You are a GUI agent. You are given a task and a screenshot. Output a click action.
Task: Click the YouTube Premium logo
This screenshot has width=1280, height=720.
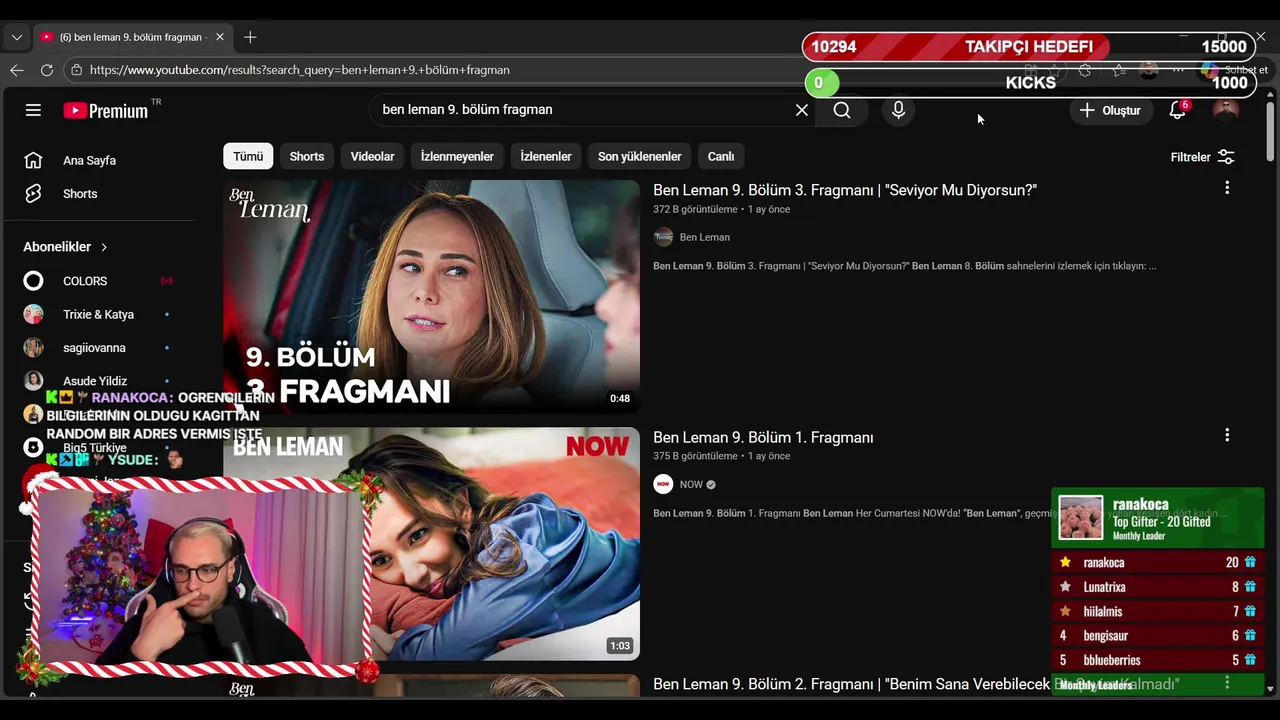click(106, 111)
